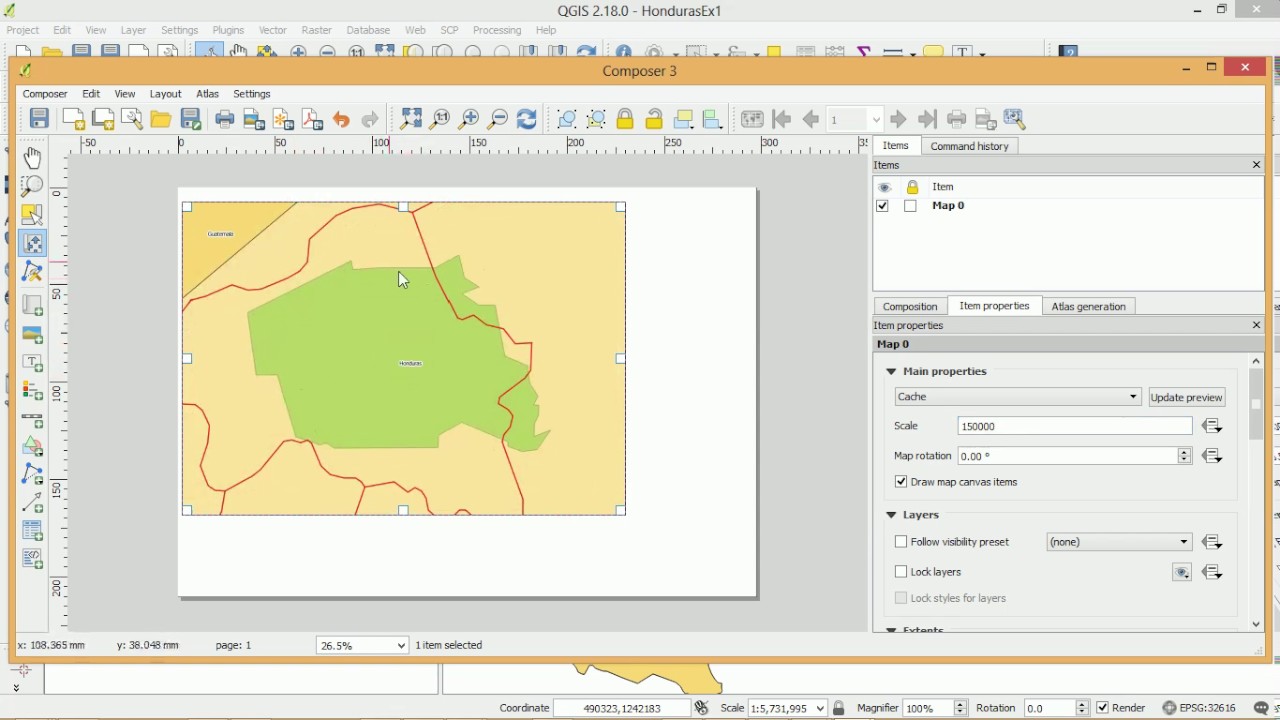Screen dimensions: 1280x720
Task: Click the Update preview button
Action: pos(1186,397)
